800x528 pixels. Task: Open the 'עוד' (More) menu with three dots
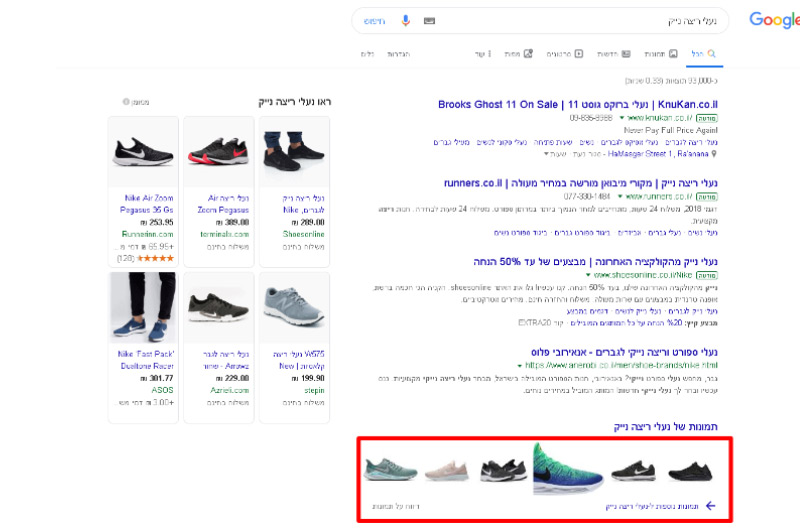pyautogui.click(x=483, y=54)
